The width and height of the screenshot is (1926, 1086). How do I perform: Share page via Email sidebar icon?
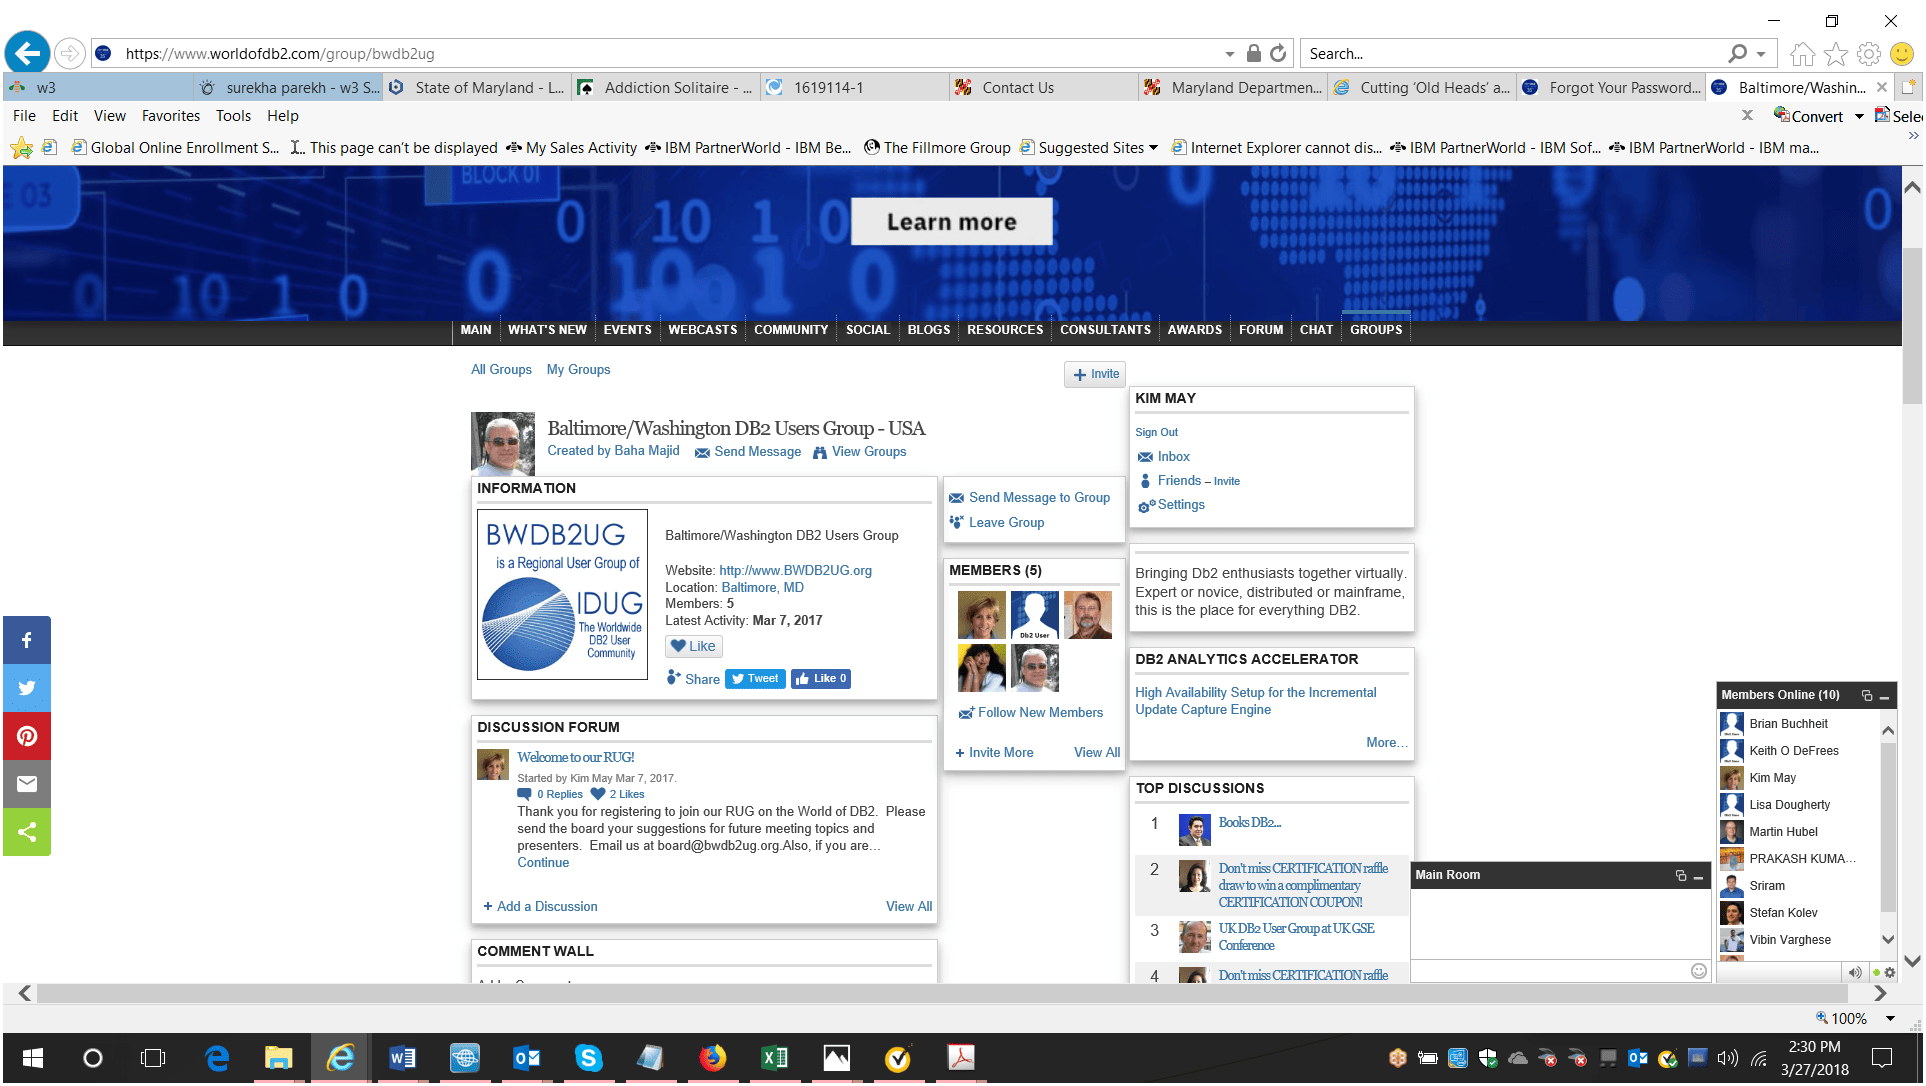click(x=27, y=784)
